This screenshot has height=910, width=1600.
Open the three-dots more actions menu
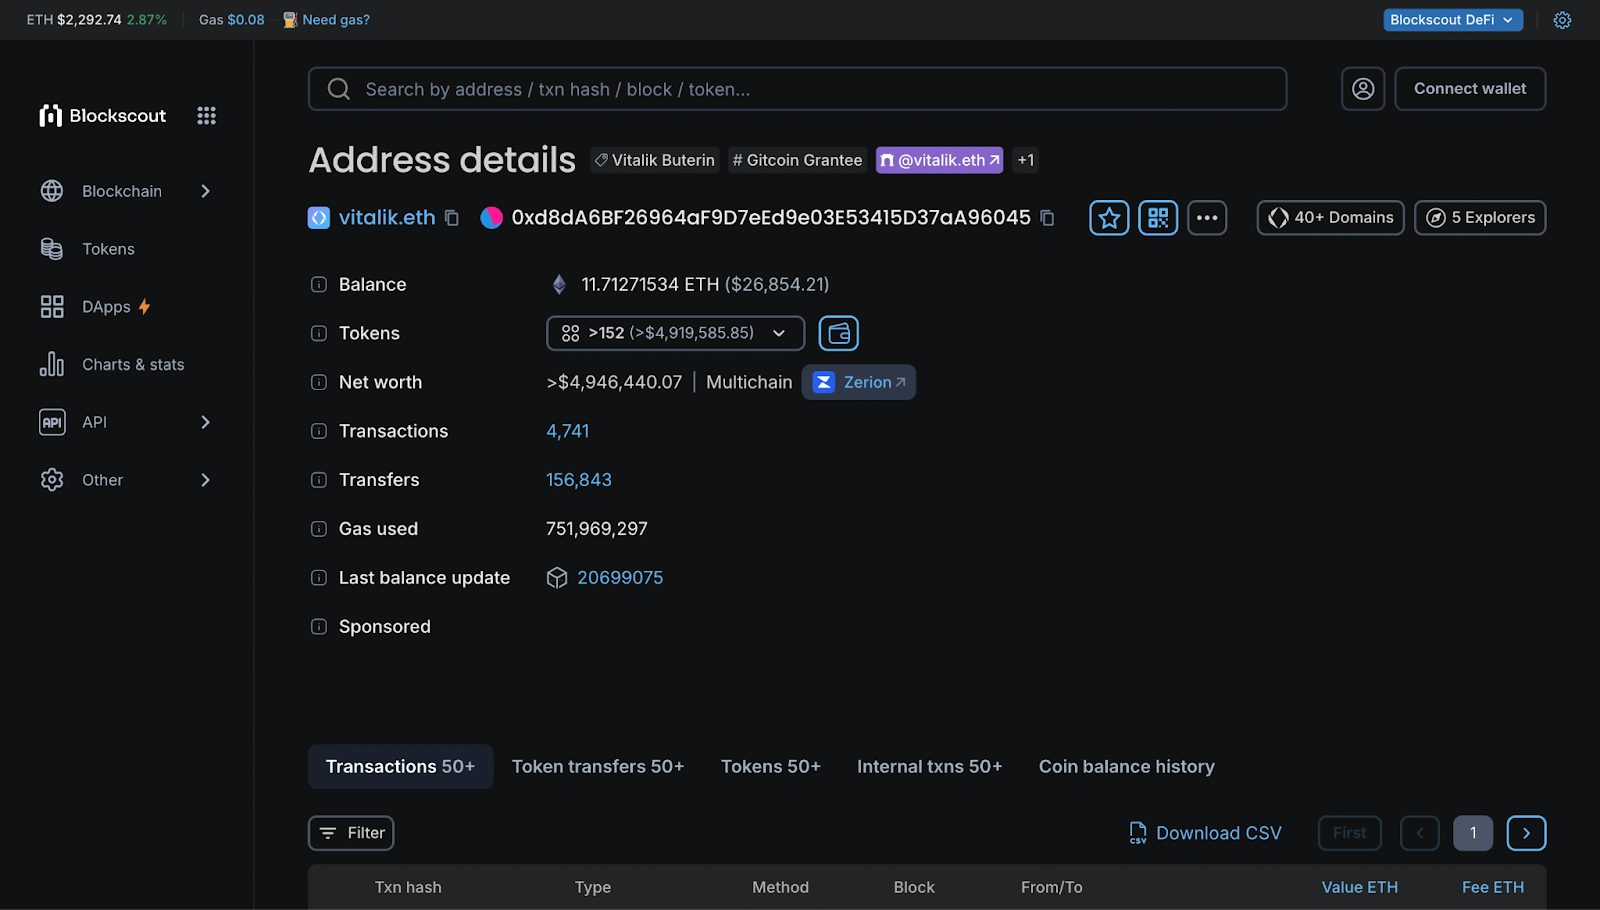1207,218
